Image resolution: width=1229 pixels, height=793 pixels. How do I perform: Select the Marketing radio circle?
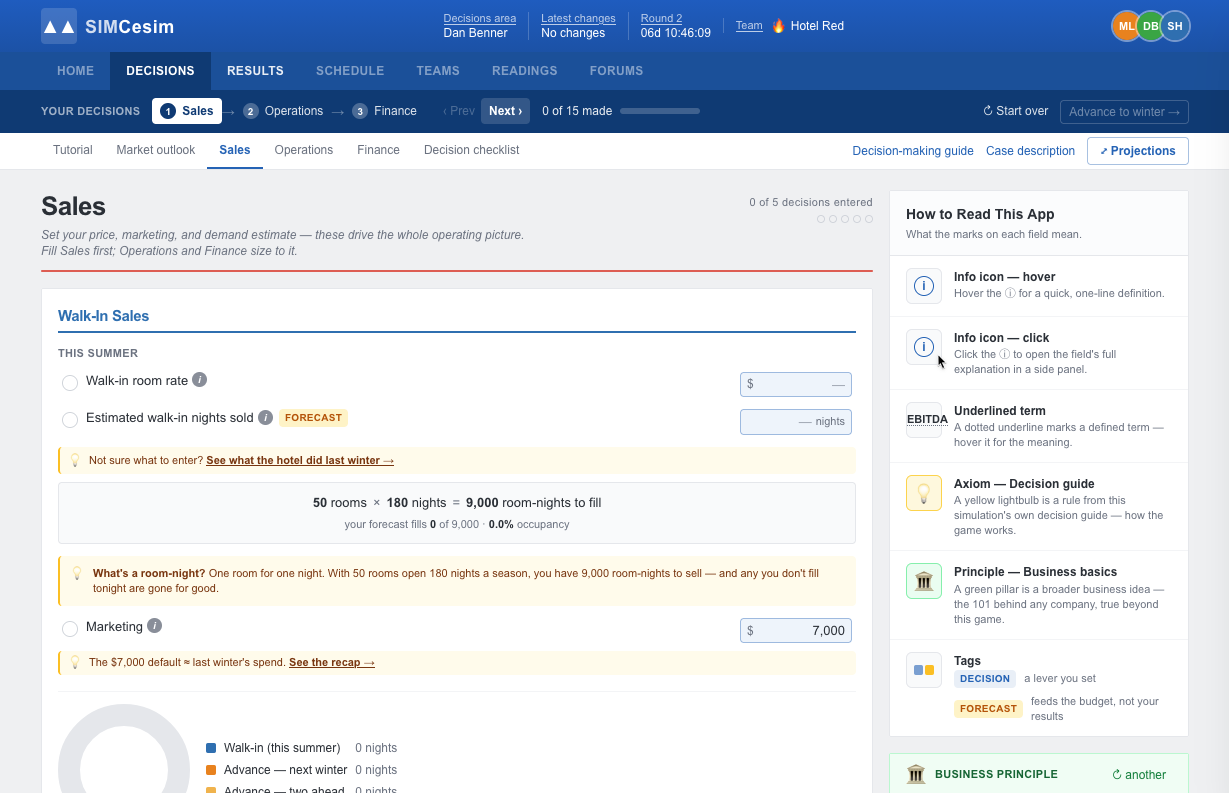70,629
